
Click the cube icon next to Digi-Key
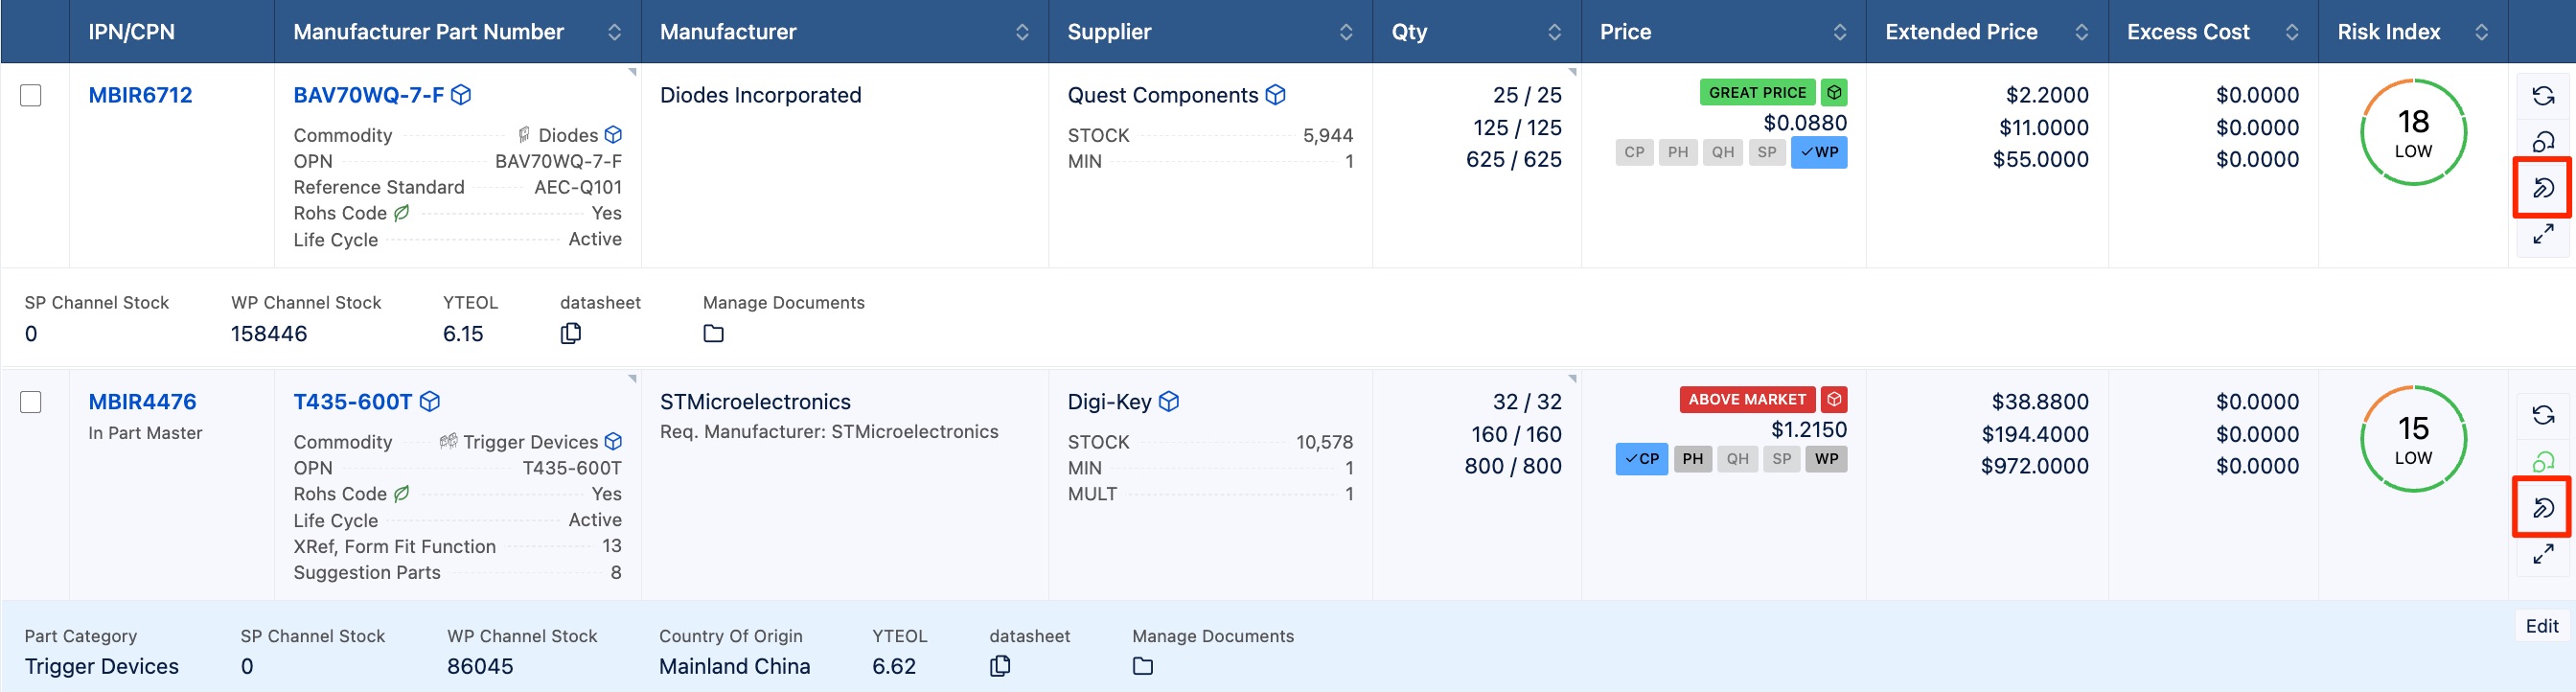tap(1169, 402)
